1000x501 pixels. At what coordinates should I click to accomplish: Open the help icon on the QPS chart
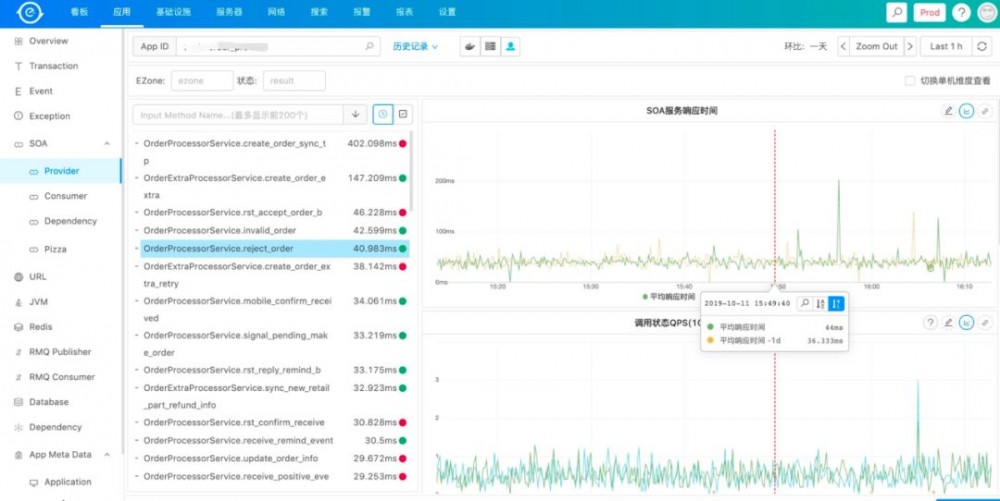click(930, 323)
